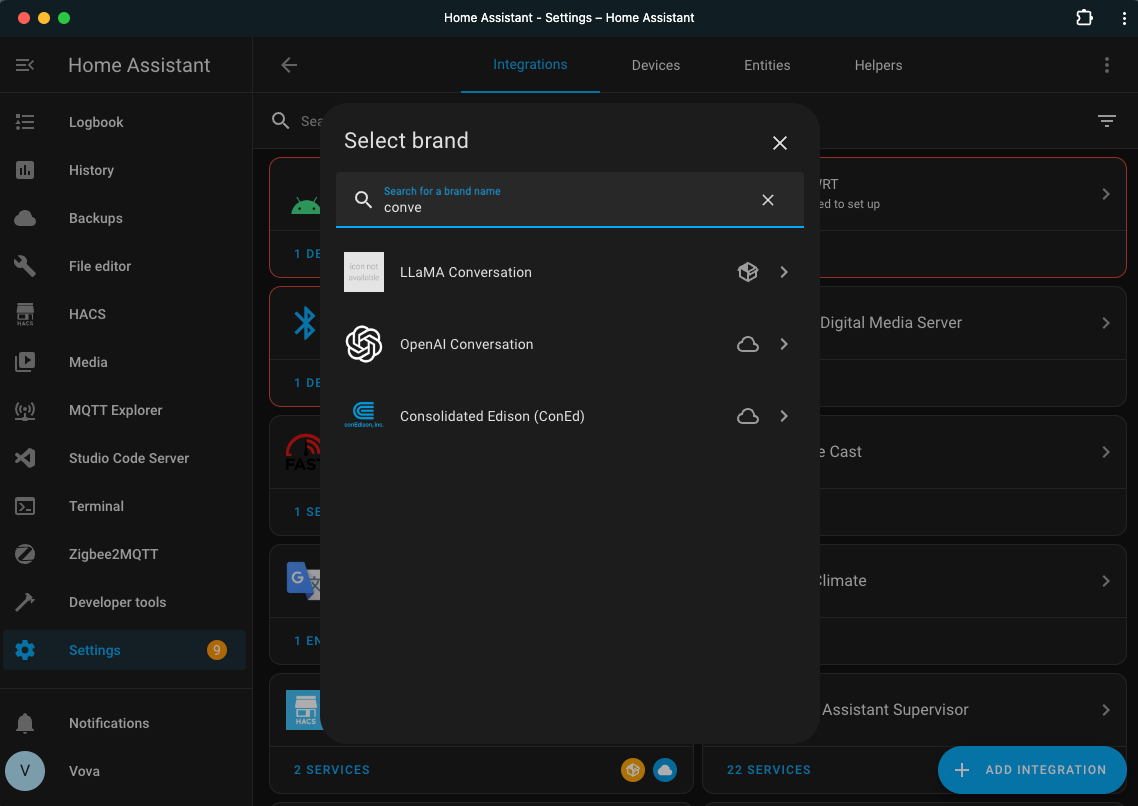Open the Helpers tab
Screen dimensions: 1138x806
878,65
